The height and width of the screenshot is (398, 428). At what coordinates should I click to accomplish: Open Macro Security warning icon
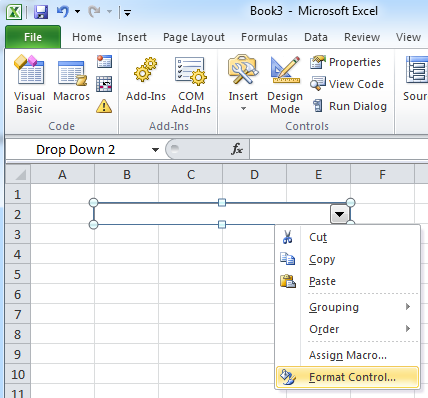click(x=104, y=106)
